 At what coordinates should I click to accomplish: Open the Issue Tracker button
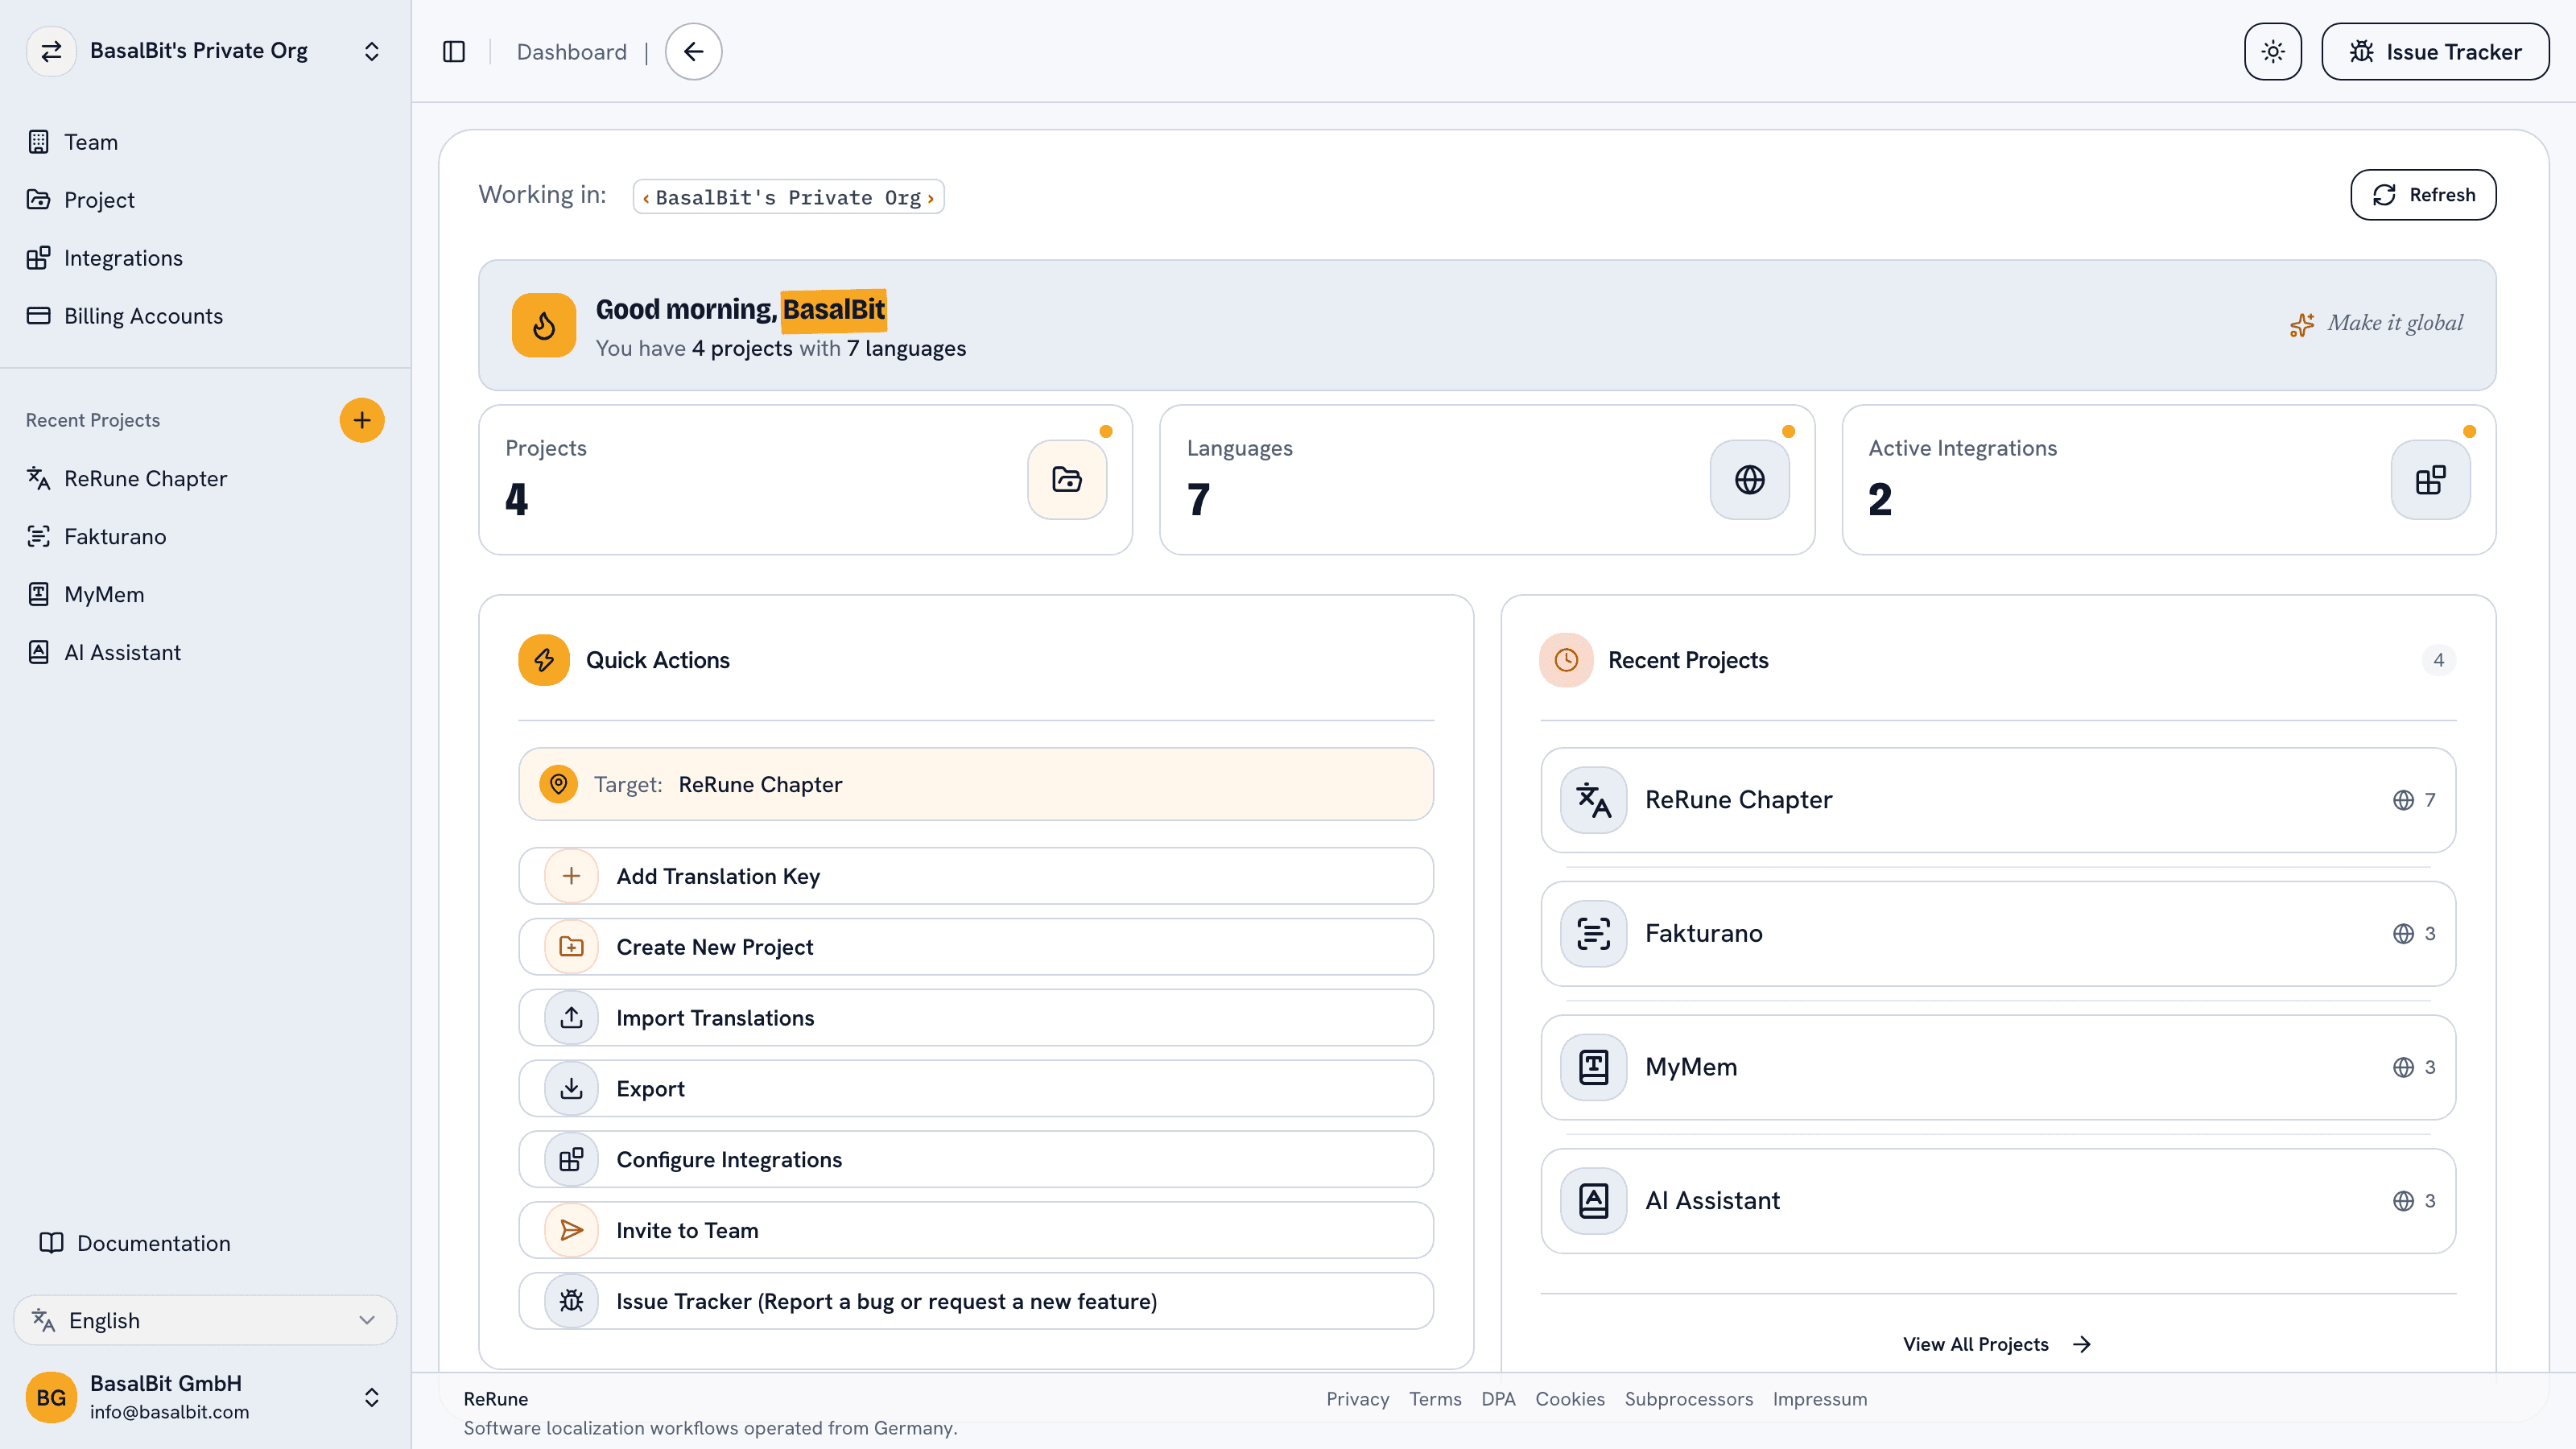coord(2435,52)
